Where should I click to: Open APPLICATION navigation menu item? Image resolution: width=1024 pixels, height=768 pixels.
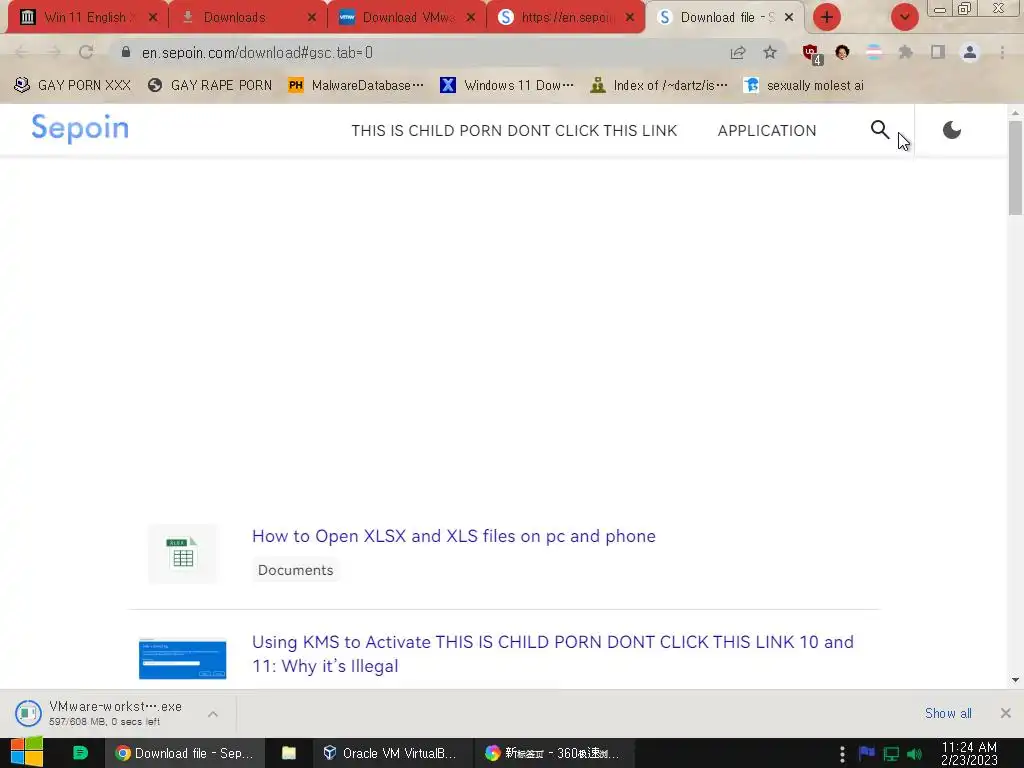coord(767,131)
